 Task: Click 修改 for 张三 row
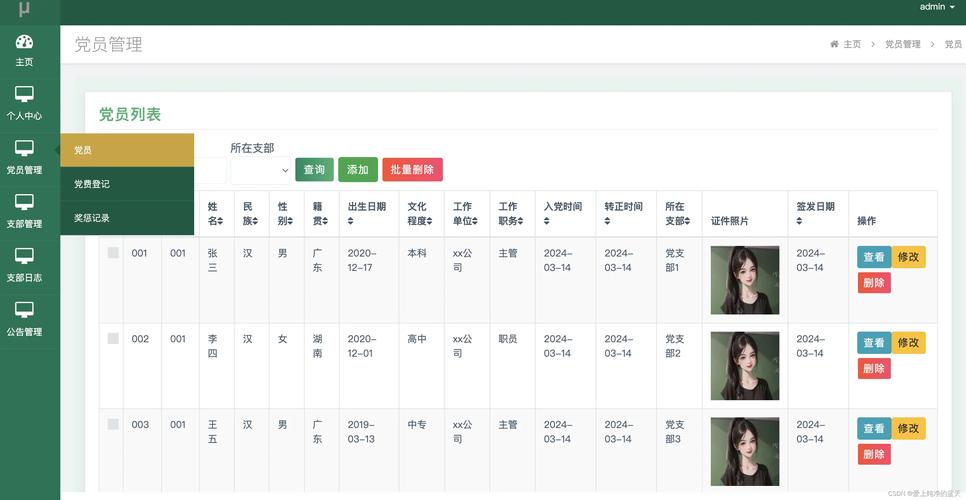(x=908, y=257)
